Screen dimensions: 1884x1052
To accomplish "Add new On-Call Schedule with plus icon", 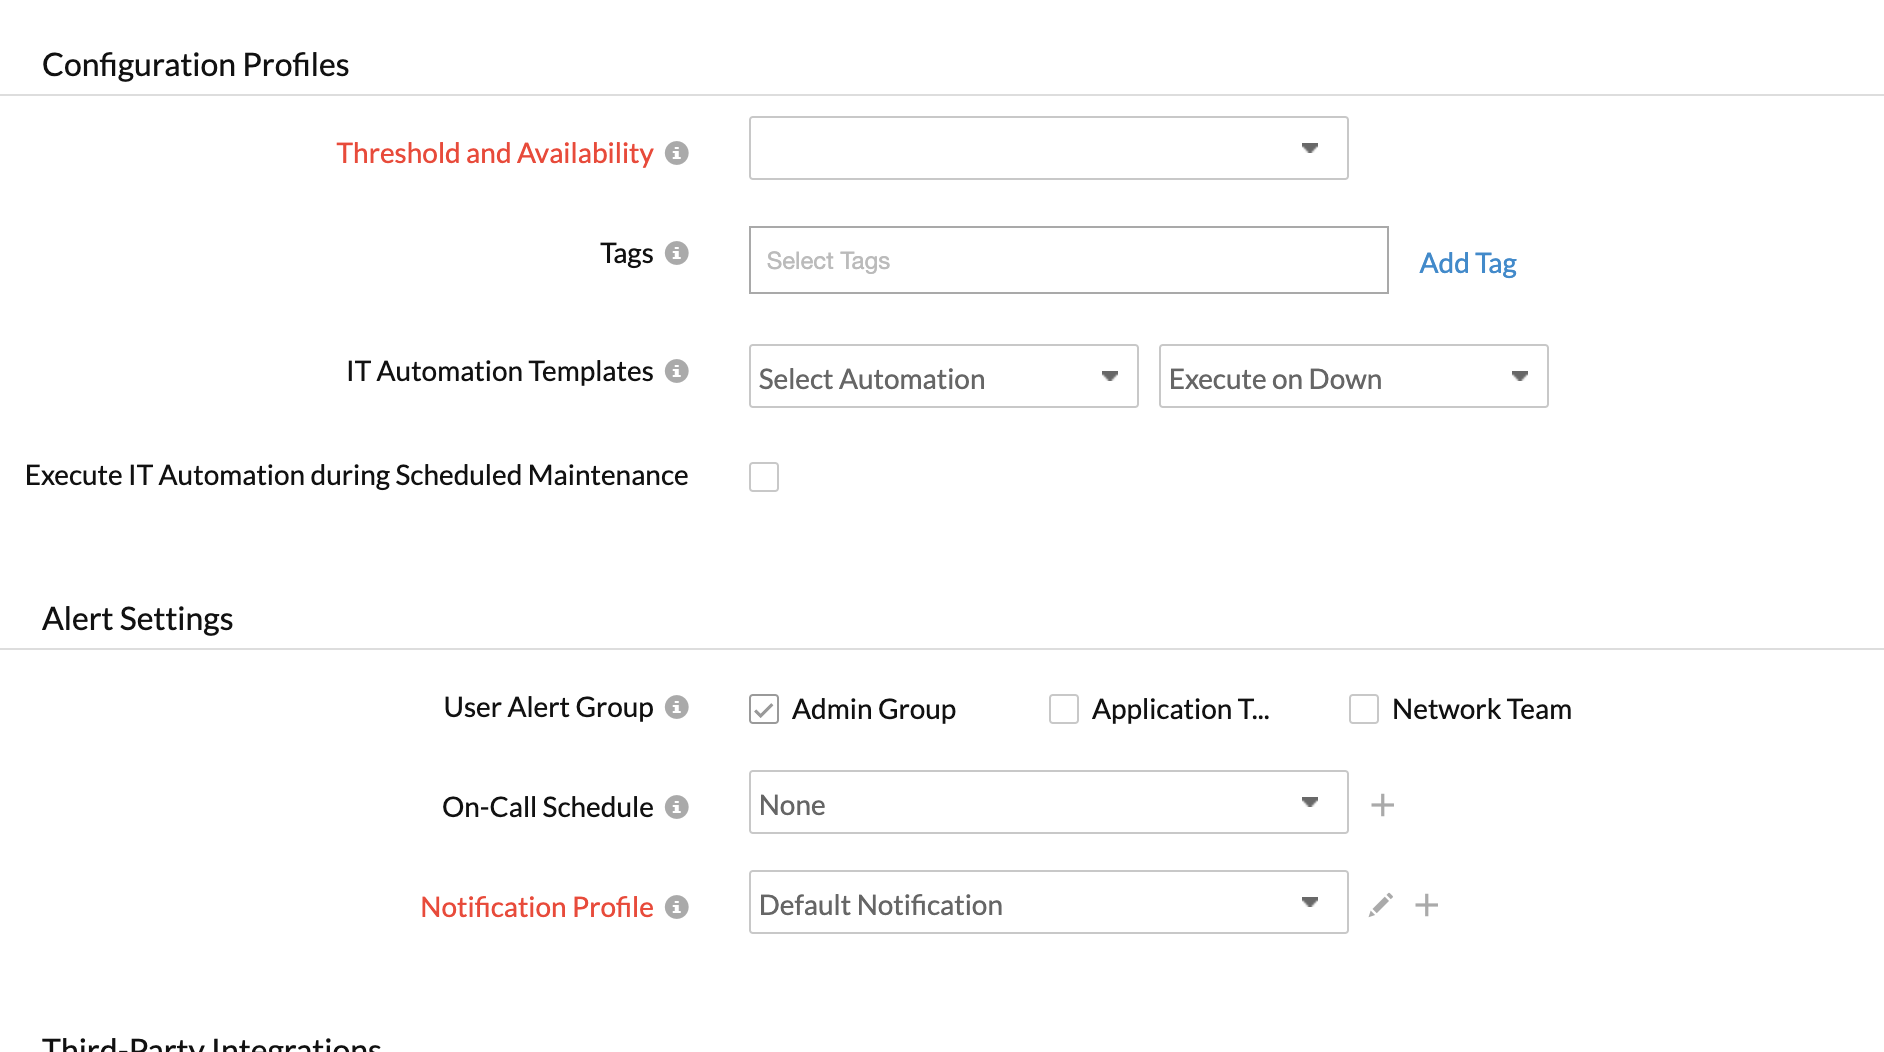I will click(1382, 805).
